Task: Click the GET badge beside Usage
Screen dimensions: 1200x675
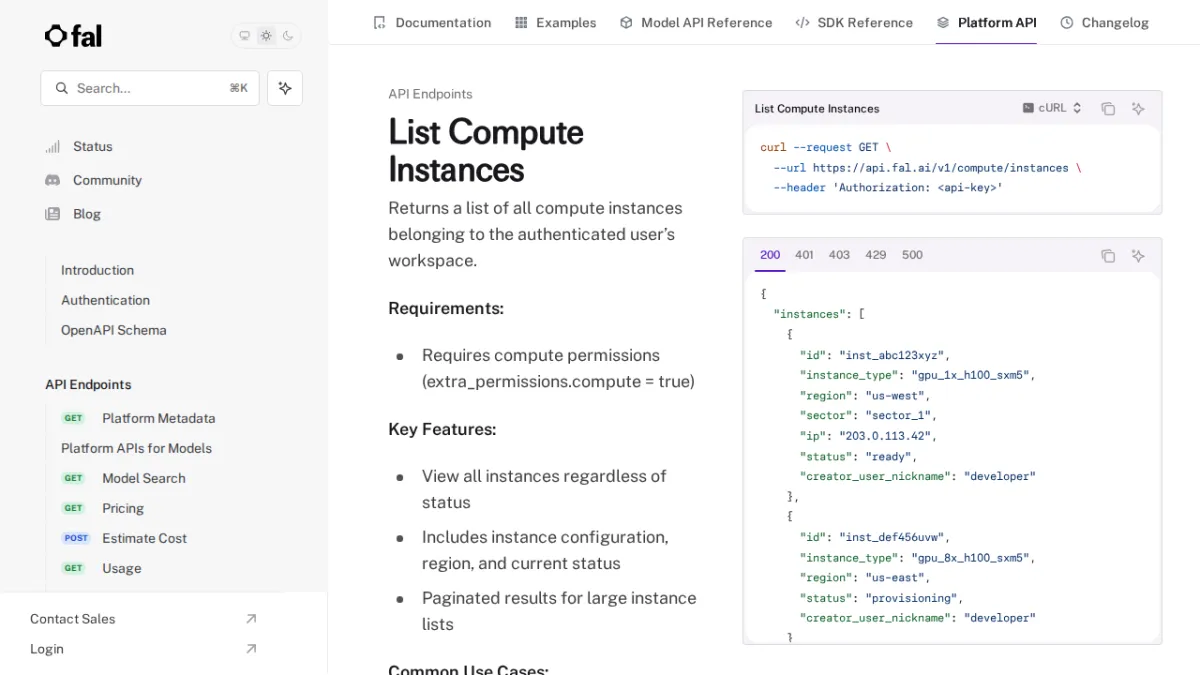Action: [74, 568]
